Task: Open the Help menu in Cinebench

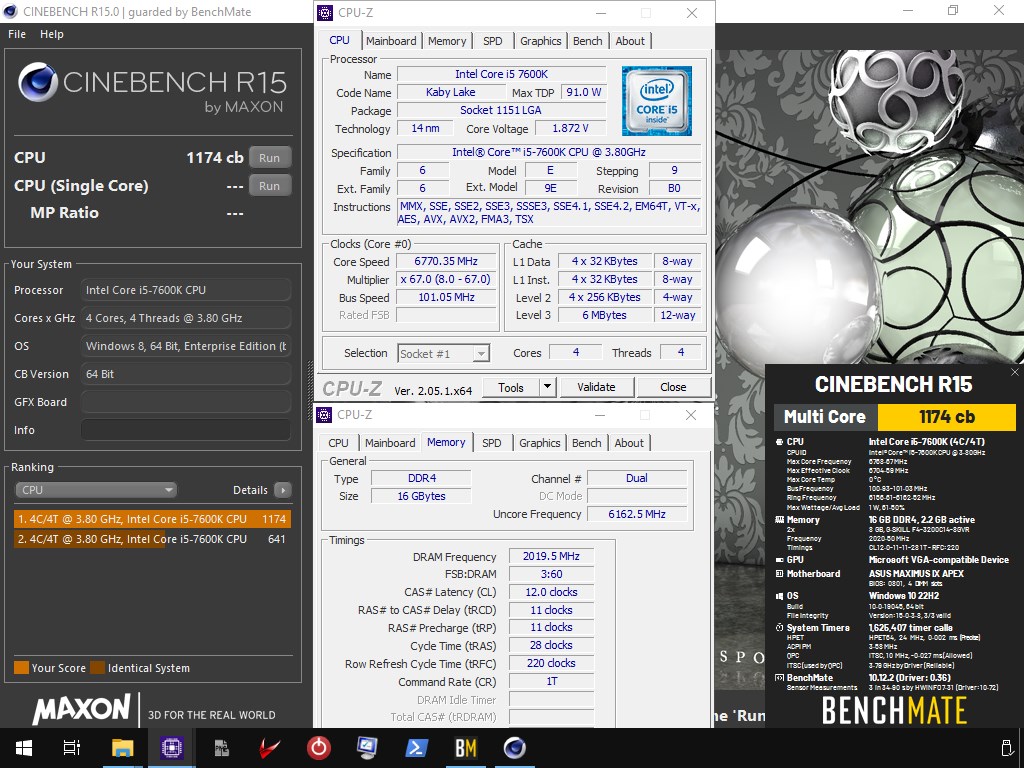Action: pyautogui.click(x=52, y=34)
